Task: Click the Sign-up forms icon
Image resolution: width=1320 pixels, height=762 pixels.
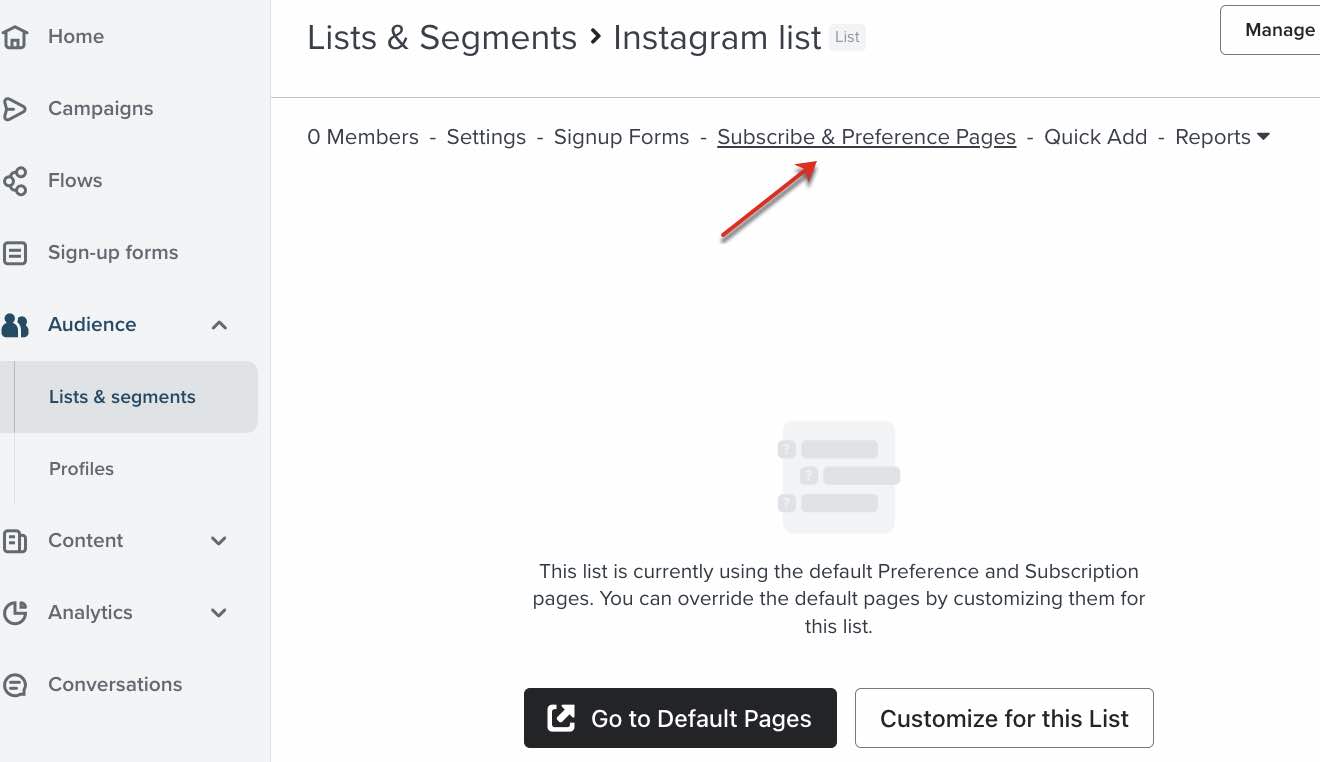Action: tap(16, 252)
